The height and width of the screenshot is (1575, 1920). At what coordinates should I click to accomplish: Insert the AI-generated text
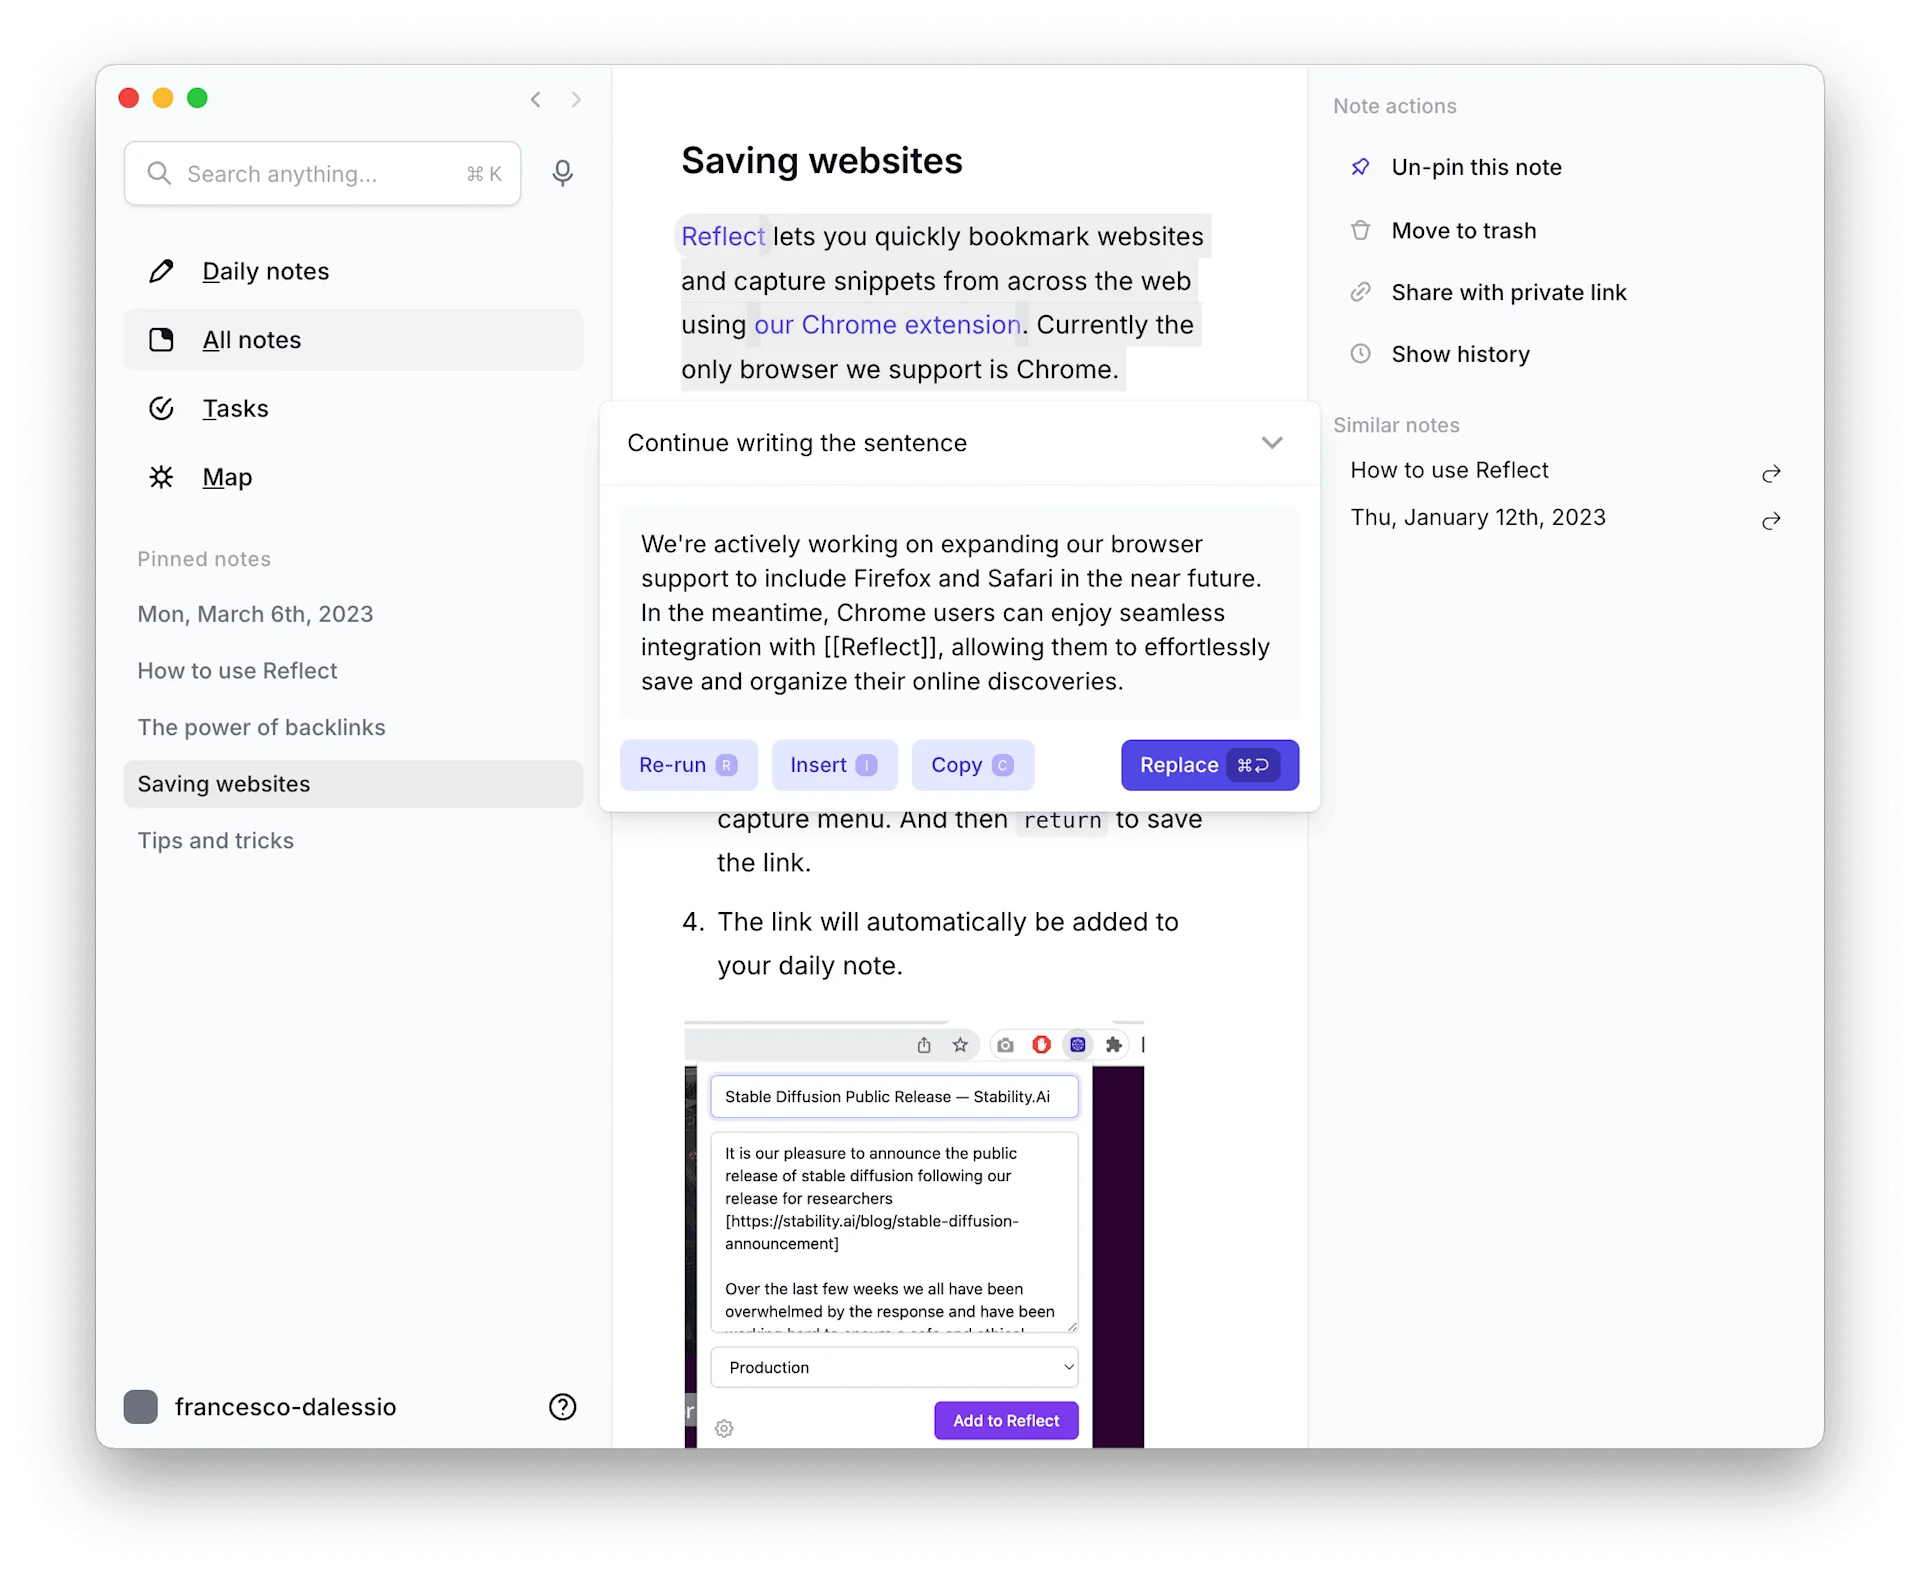(x=834, y=765)
